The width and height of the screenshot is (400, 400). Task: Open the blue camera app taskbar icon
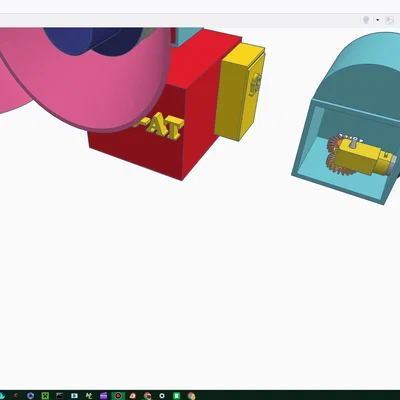coord(74,396)
